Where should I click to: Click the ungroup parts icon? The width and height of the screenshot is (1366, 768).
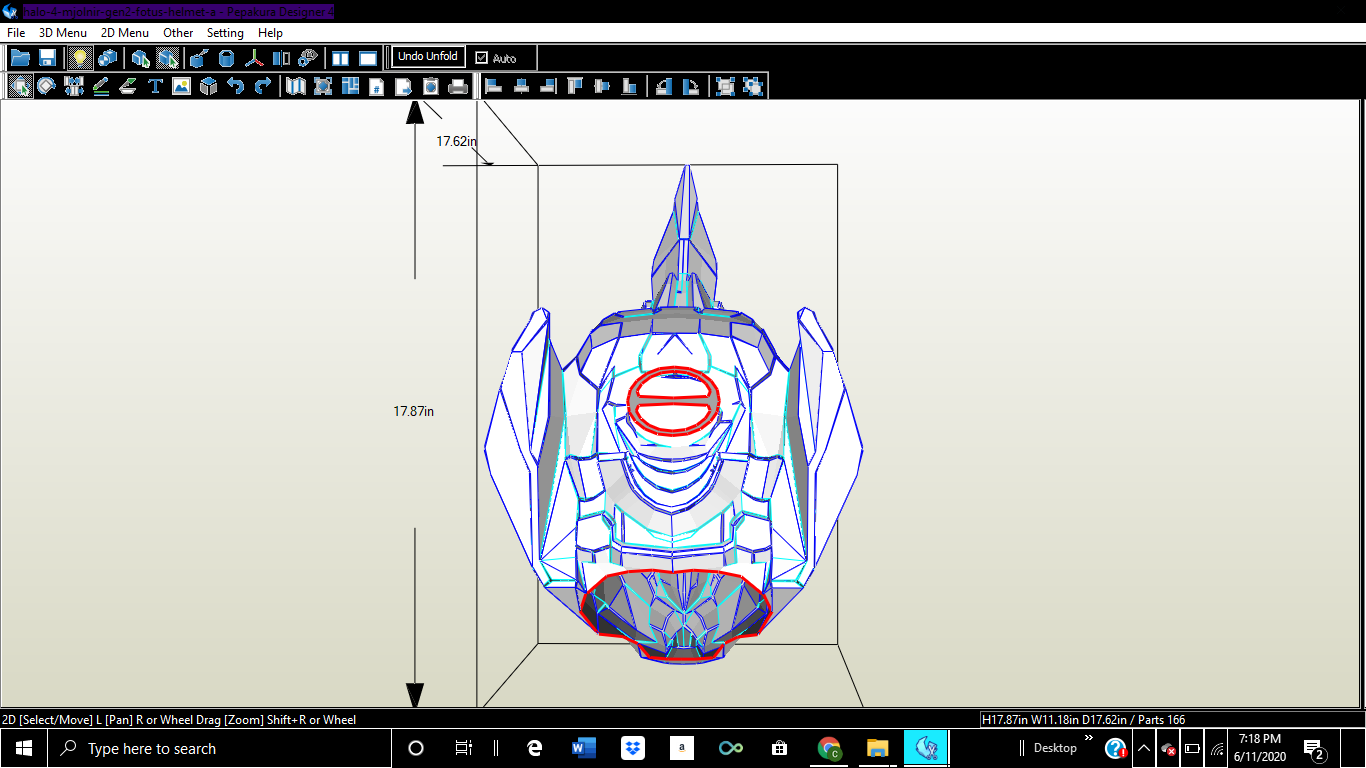(x=752, y=86)
